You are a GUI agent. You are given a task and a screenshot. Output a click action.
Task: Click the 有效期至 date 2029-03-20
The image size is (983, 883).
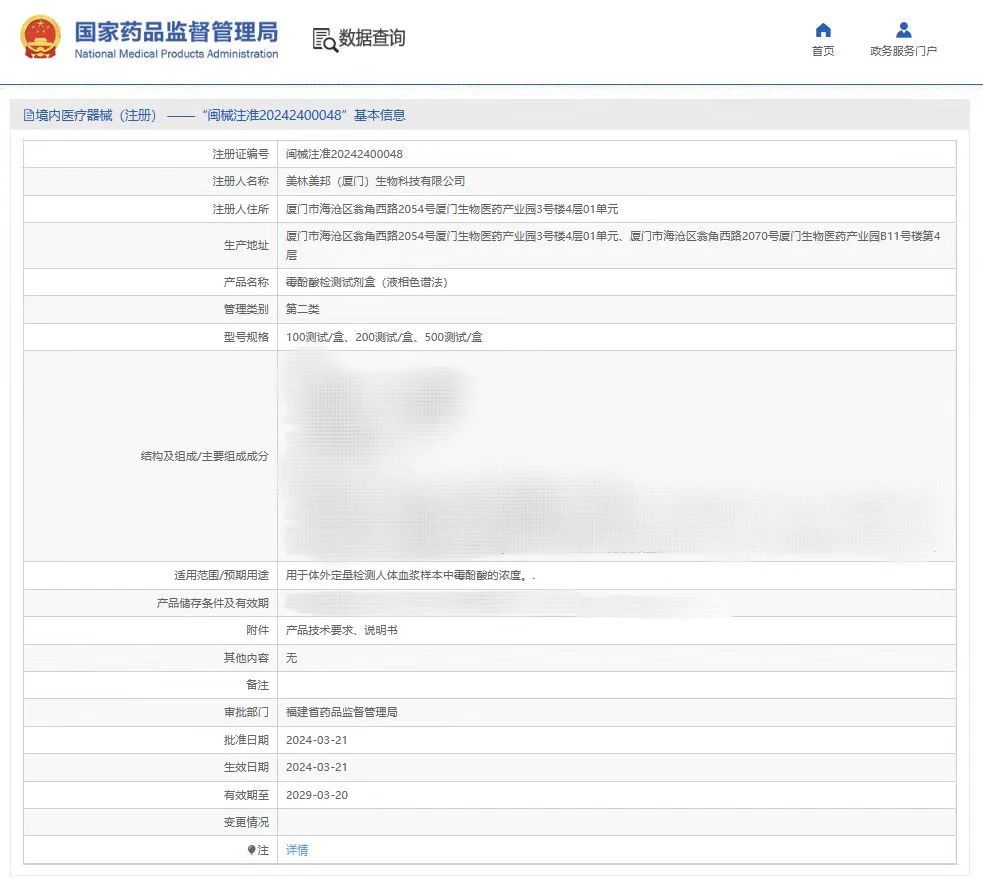pos(316,795)
